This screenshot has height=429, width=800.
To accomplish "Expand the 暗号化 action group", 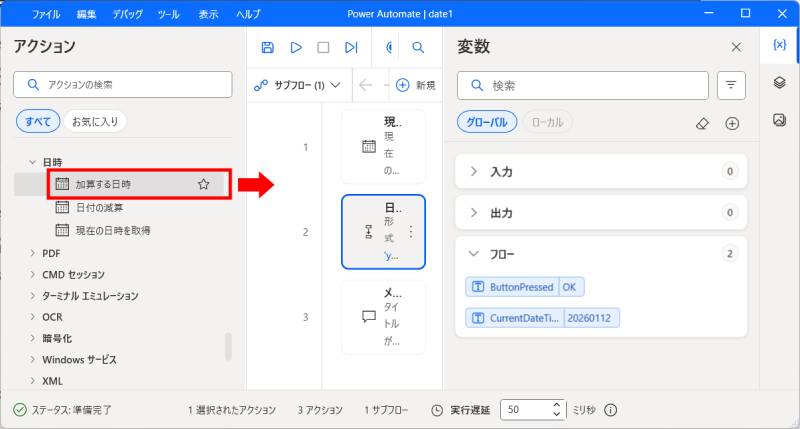I will (33, 338).
